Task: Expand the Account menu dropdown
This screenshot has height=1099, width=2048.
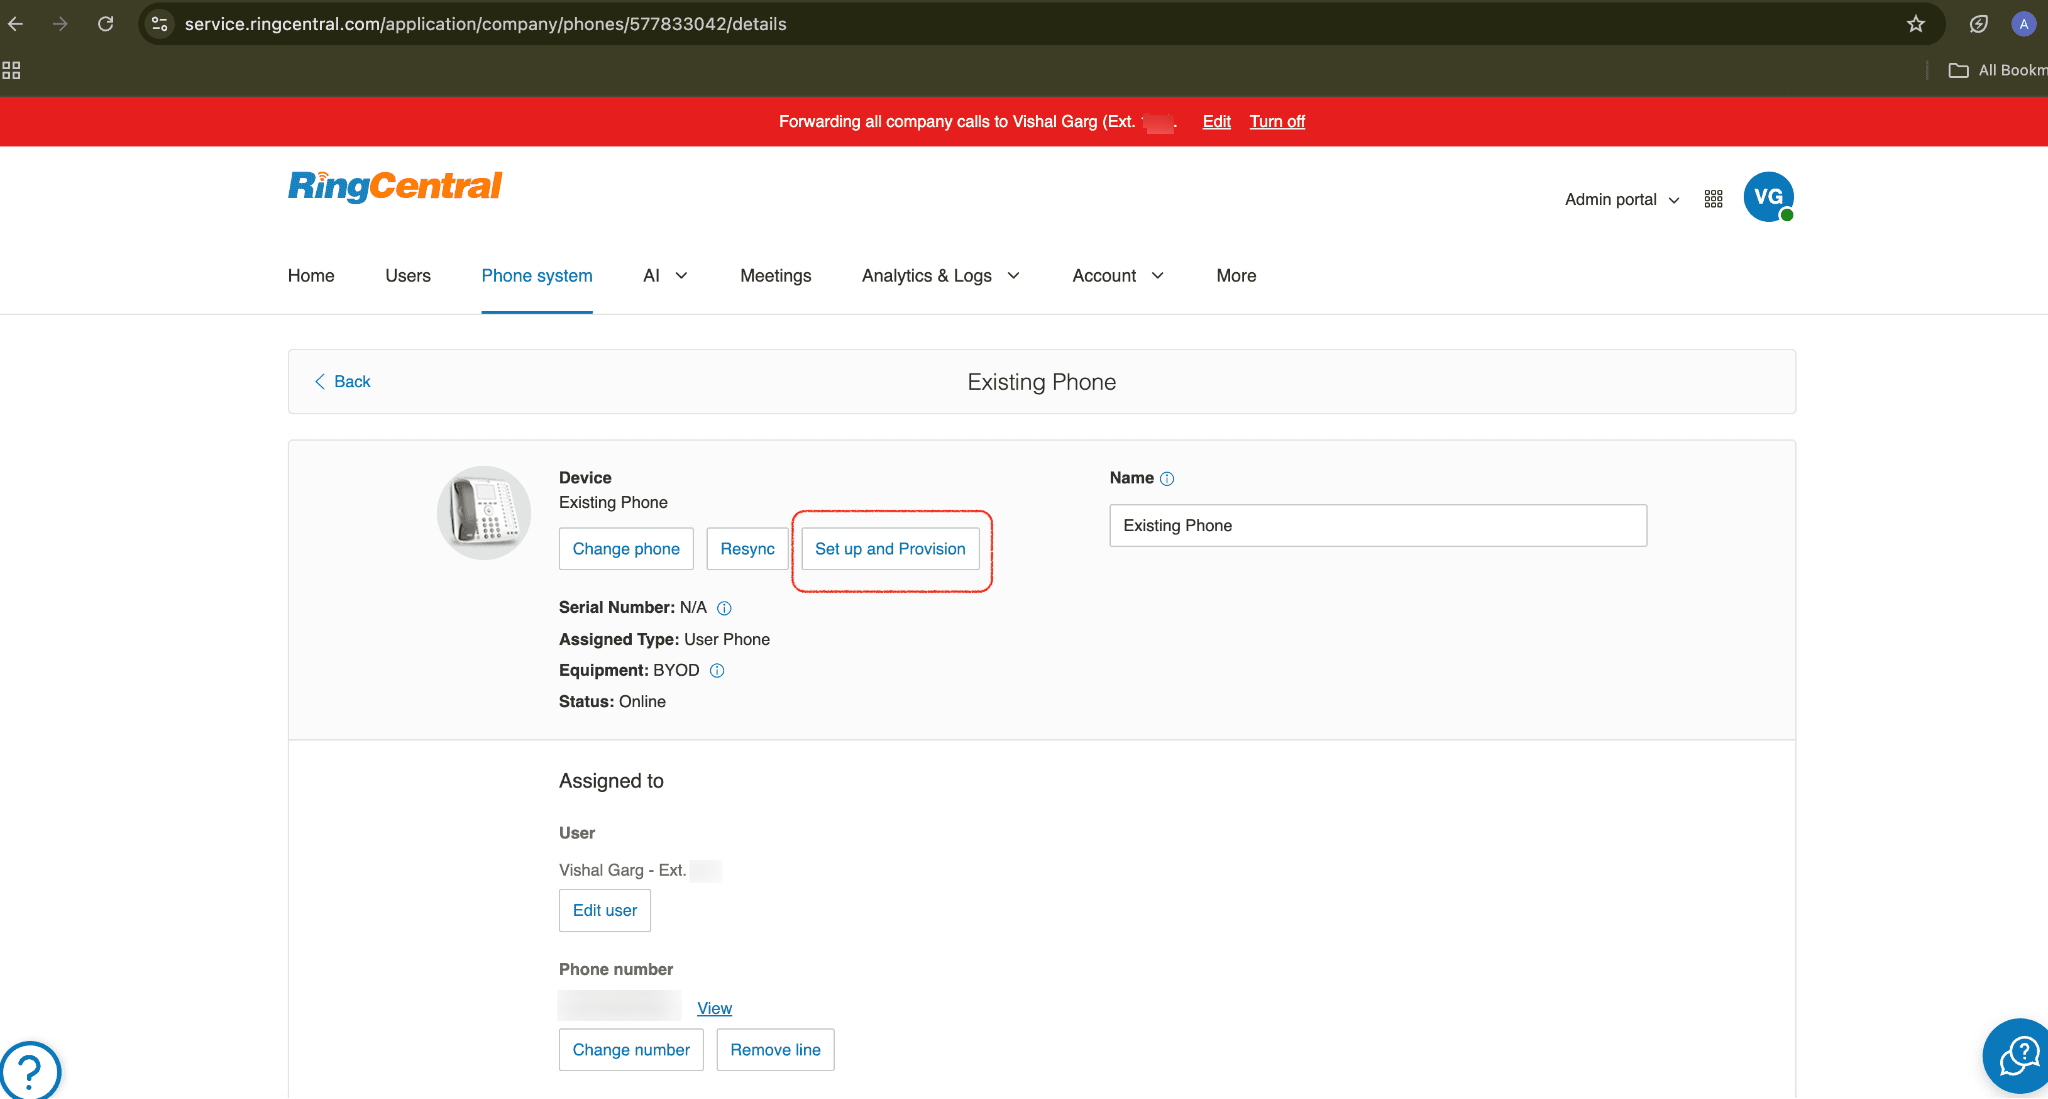Action: click(x=1118, y=276)
